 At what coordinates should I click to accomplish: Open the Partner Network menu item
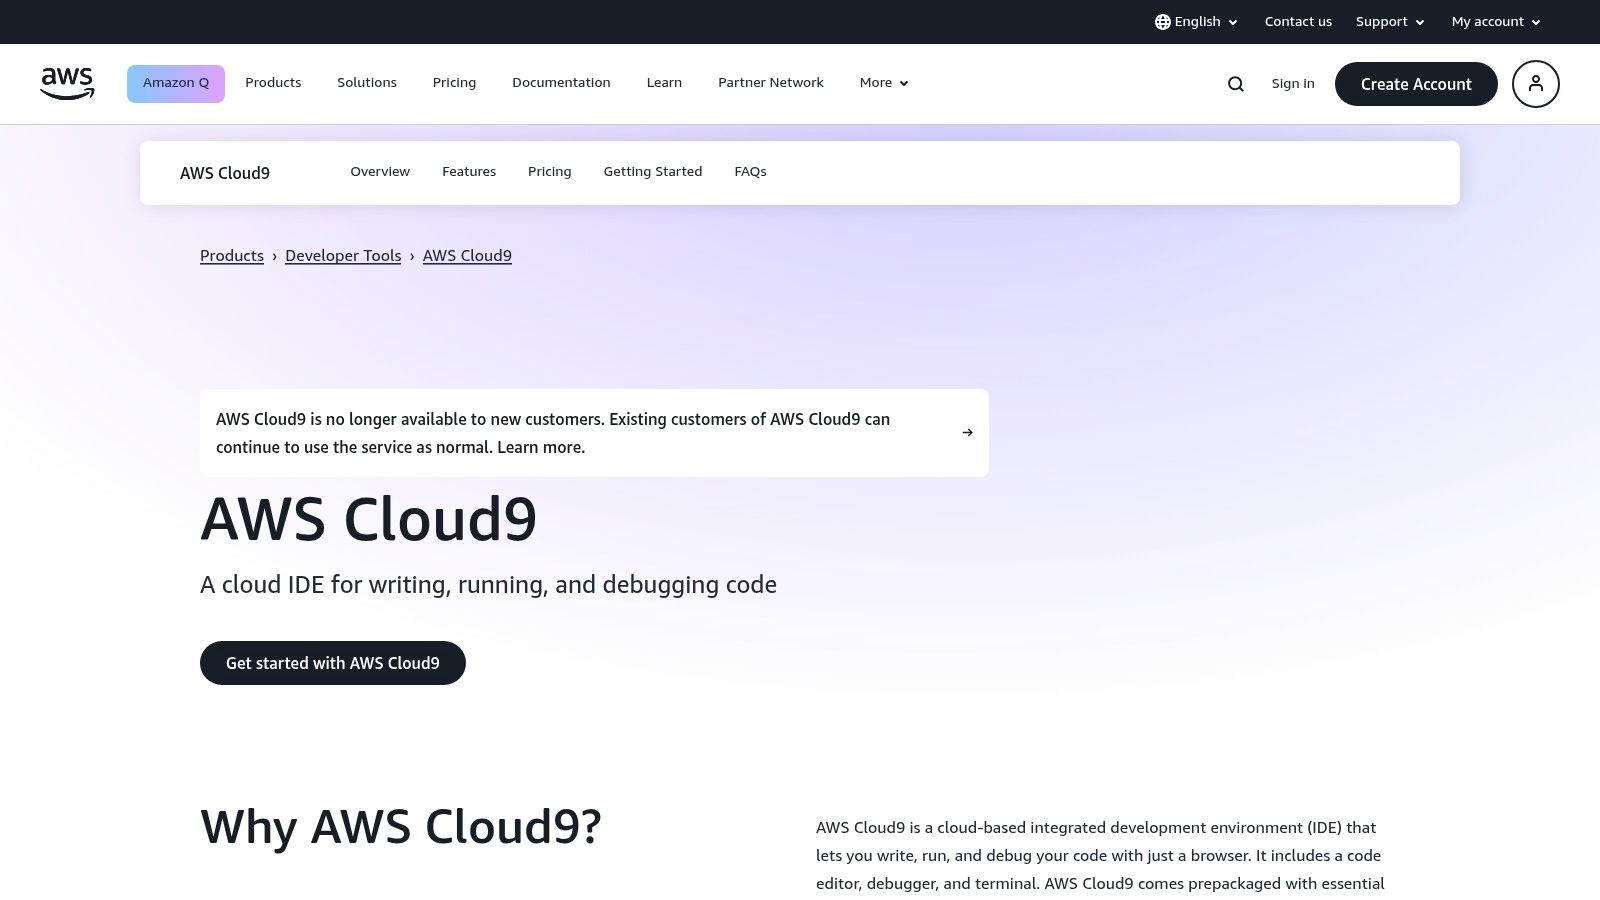point(771,83)
